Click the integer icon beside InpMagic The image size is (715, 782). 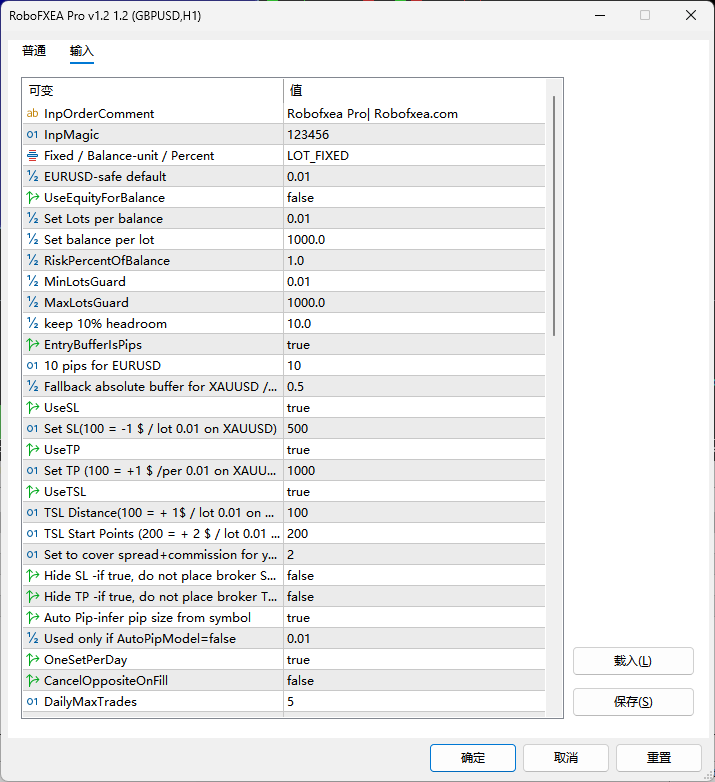tap(32, 135)
